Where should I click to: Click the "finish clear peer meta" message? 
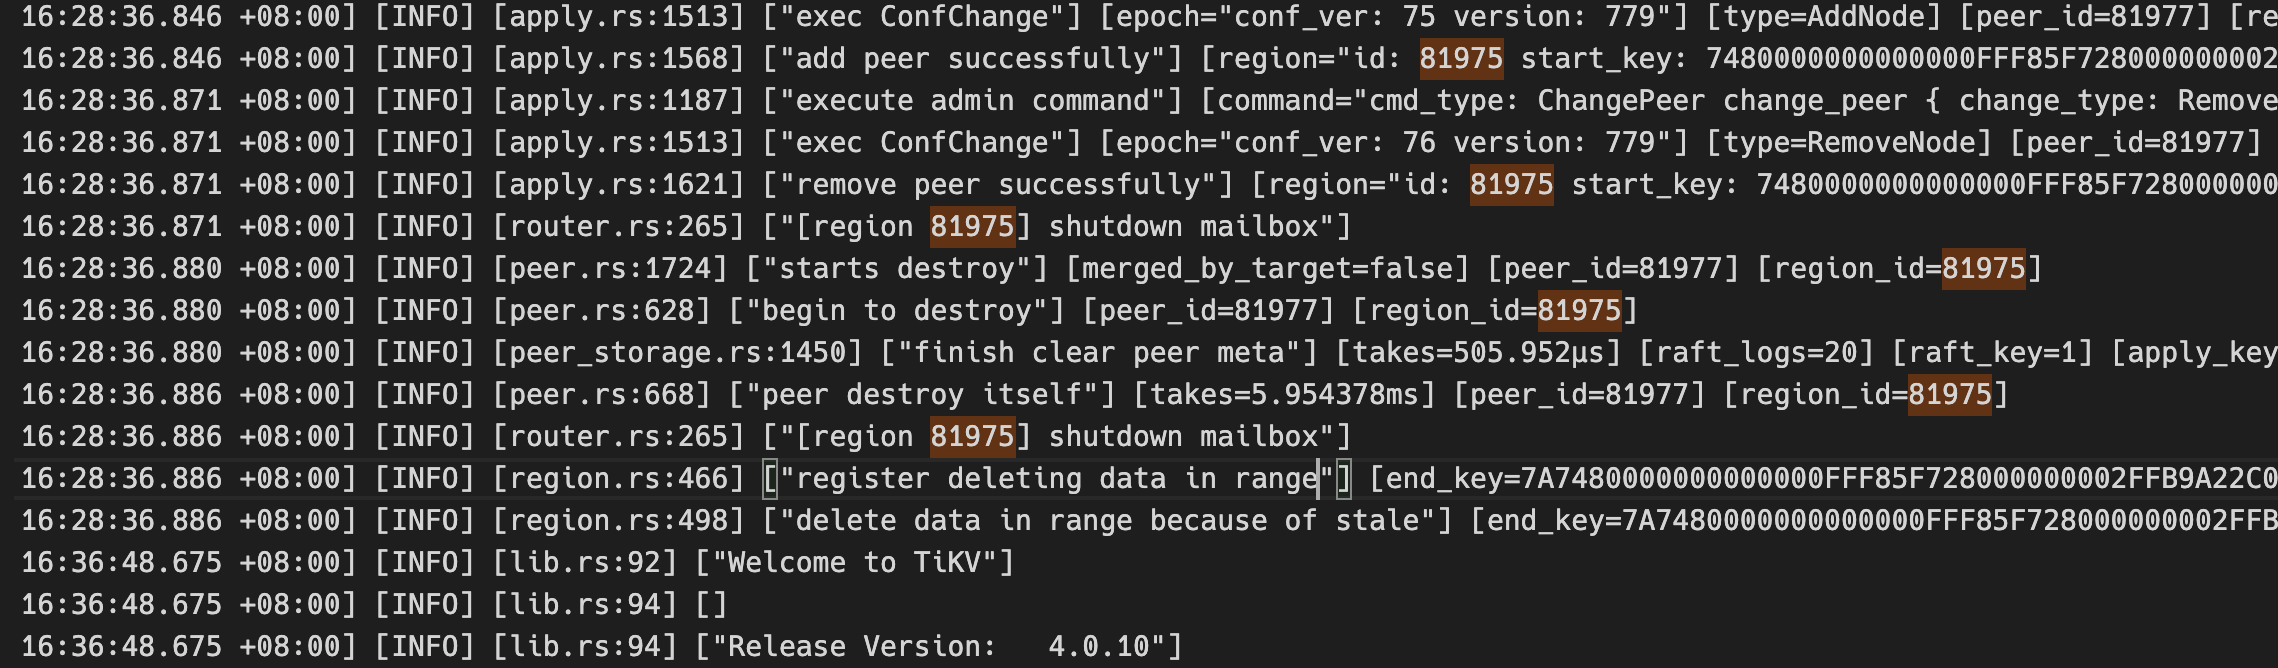pyautogui.click(x=1099, y=353)
